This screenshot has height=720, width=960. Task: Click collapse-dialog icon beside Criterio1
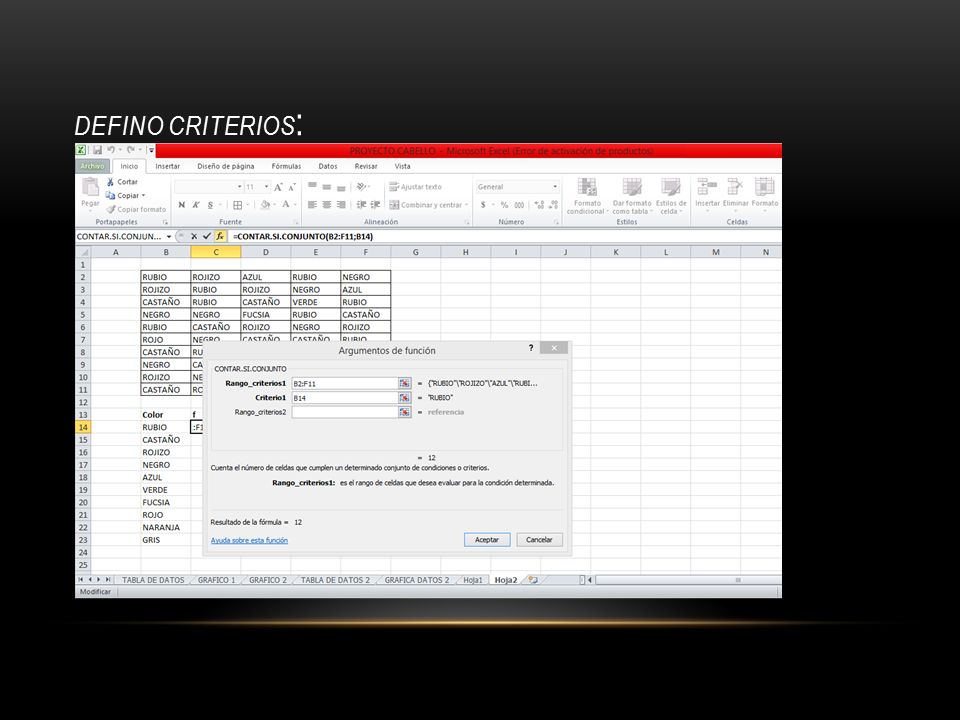tap(405, 398)
